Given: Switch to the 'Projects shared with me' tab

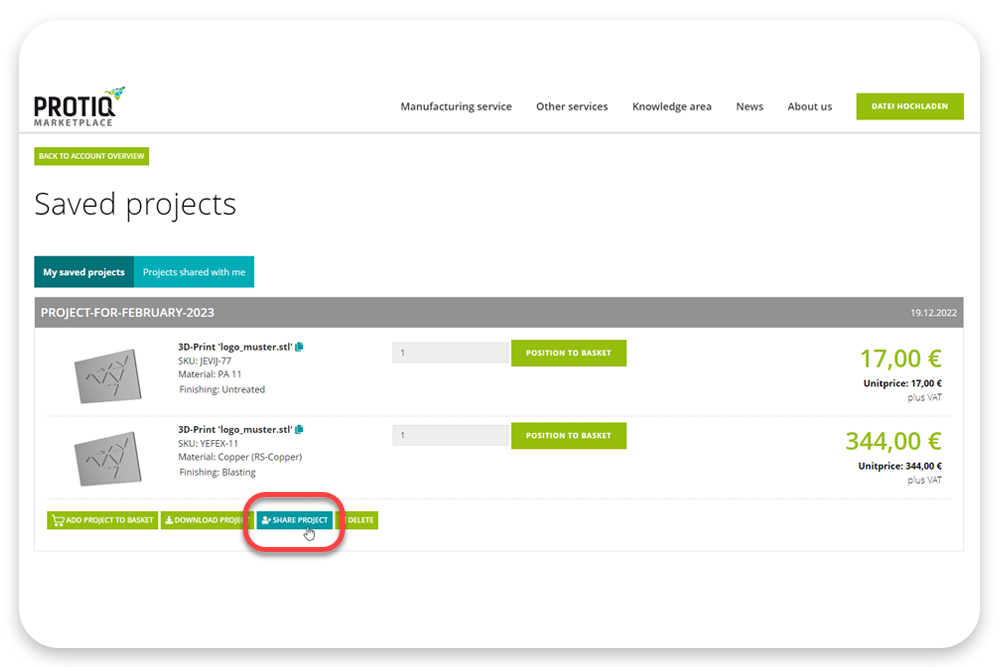Looking at the screenshot, I should pyautogui.click(x=194, y=271).
